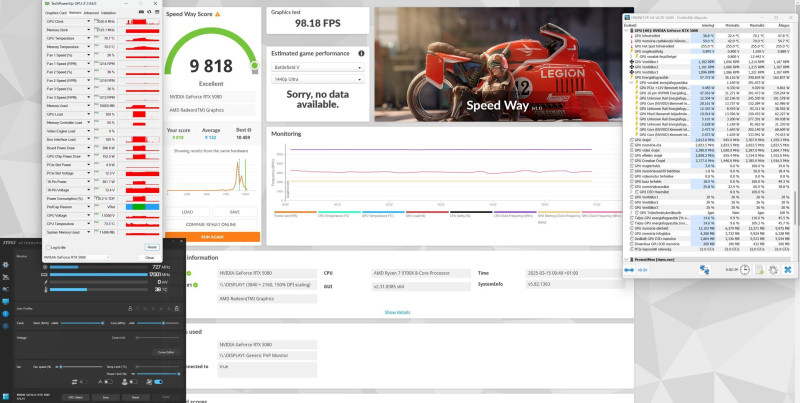Viewport: 800px width, 403px height.
Task: Open the Afterburner monitor icon in sidebar
Action: [x=6, y=301]
